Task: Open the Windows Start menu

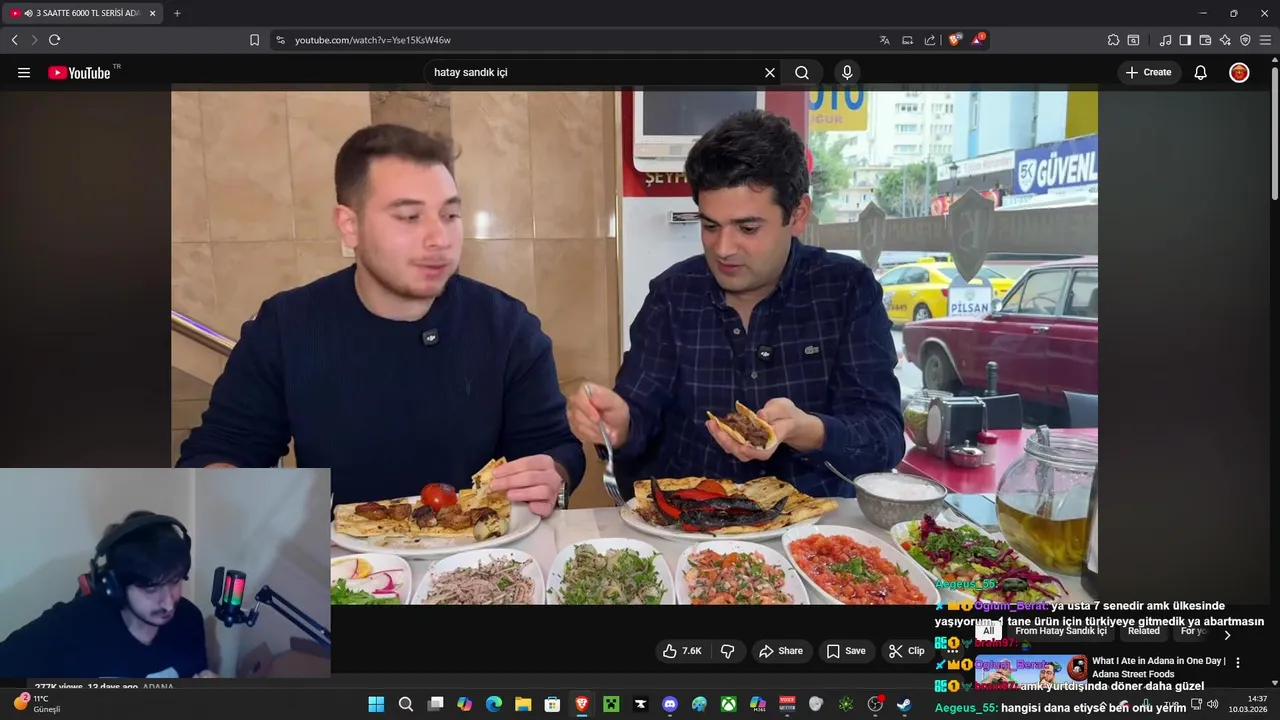Action: click(376, 704)
